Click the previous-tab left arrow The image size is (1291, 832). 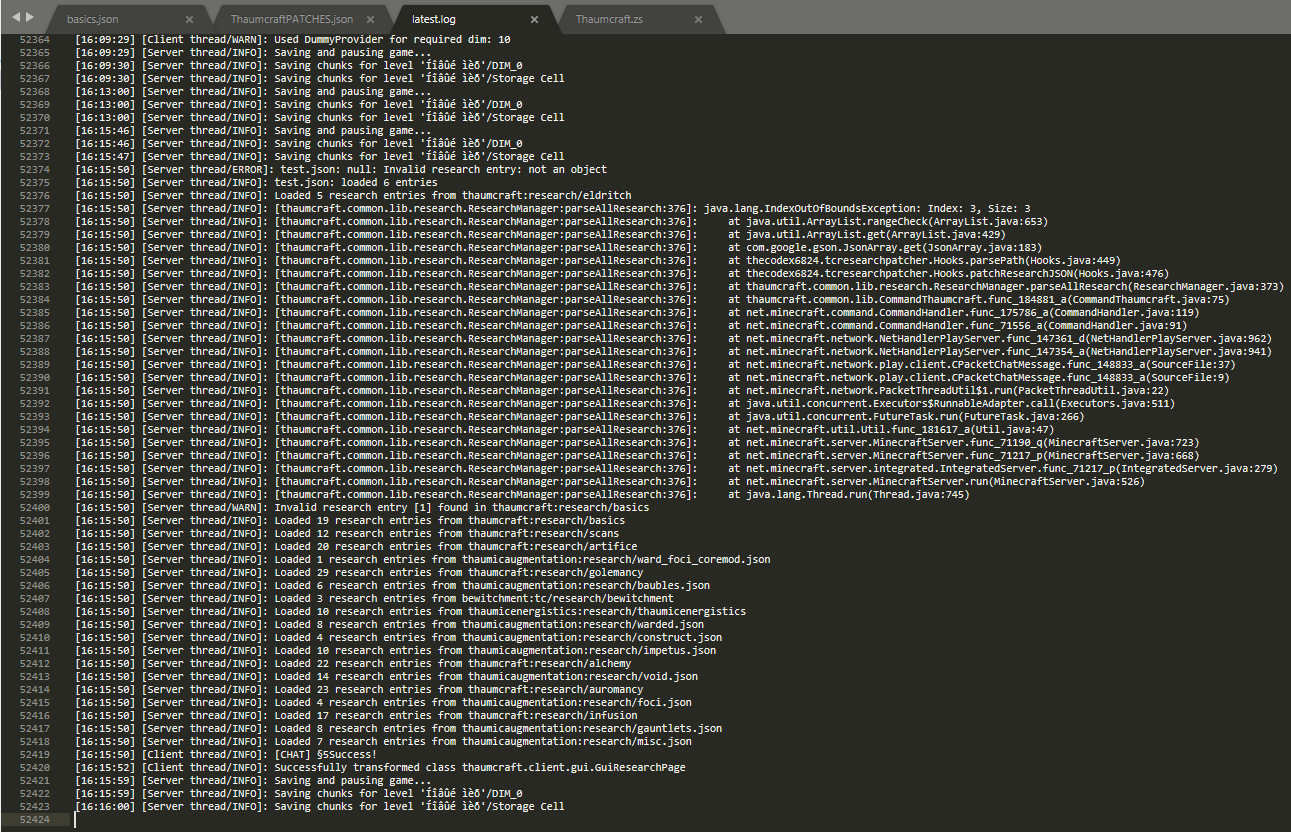tap(16, 18)
